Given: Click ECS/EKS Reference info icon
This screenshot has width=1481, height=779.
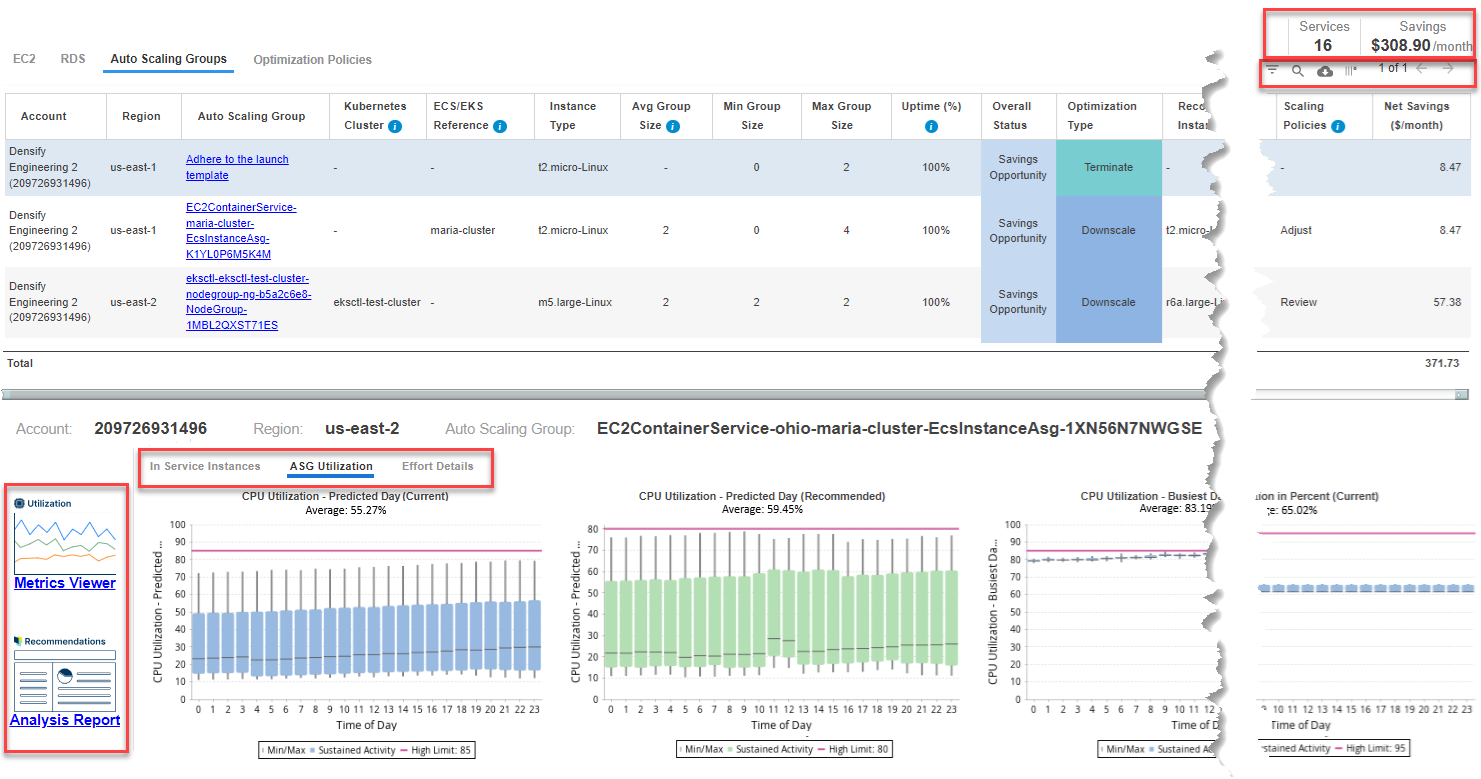Looking at the screenshot, I should pyautogui.click(x=500, y=126).
